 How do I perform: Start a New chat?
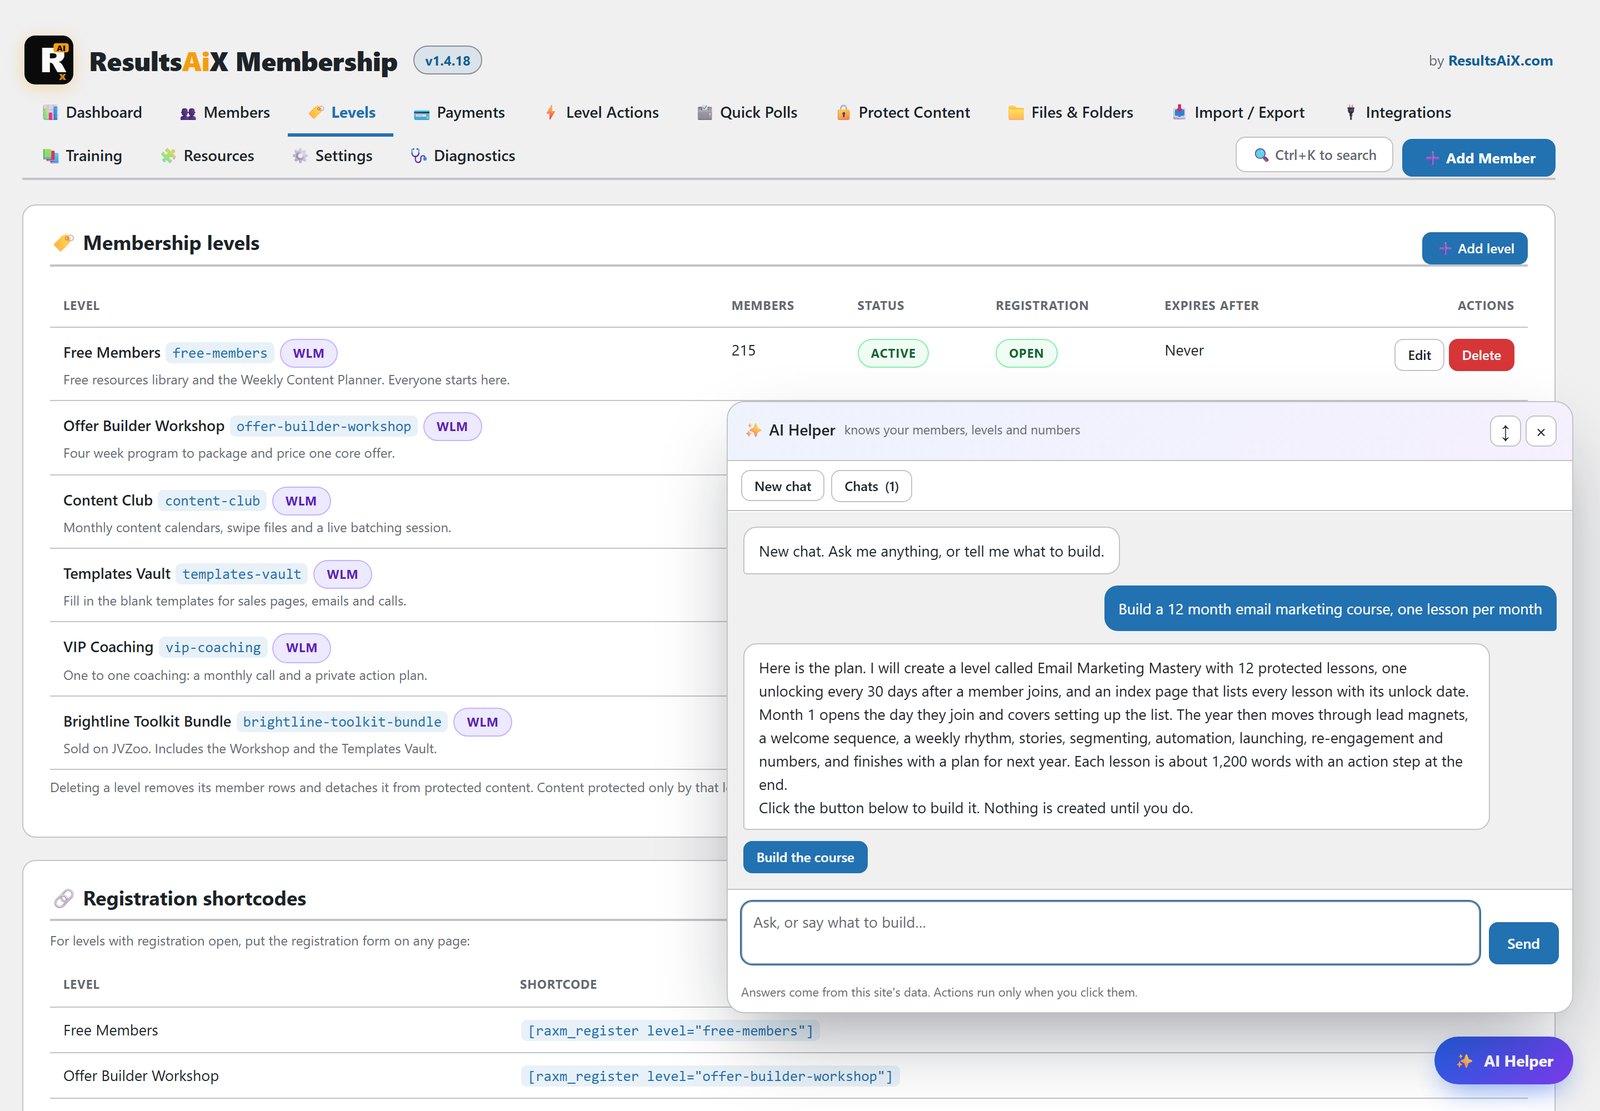783,486
